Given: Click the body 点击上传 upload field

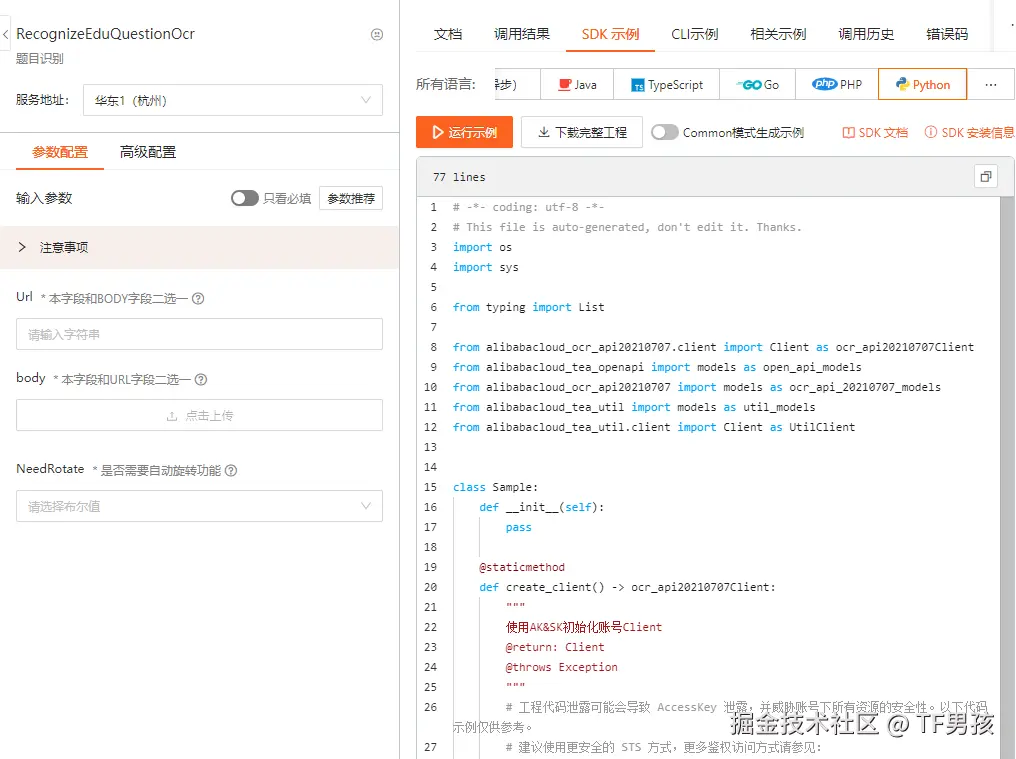Looking at the screenshot, I should point(200,415).
